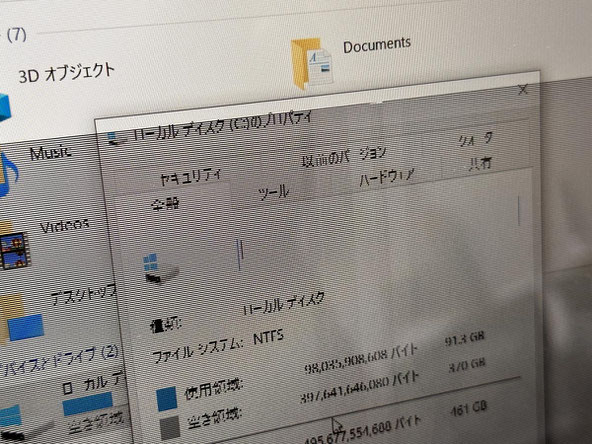The image size is (592, 444).
Task: Open the 3D オブジェクト folder in Explorer
Action: coord(66,72)
